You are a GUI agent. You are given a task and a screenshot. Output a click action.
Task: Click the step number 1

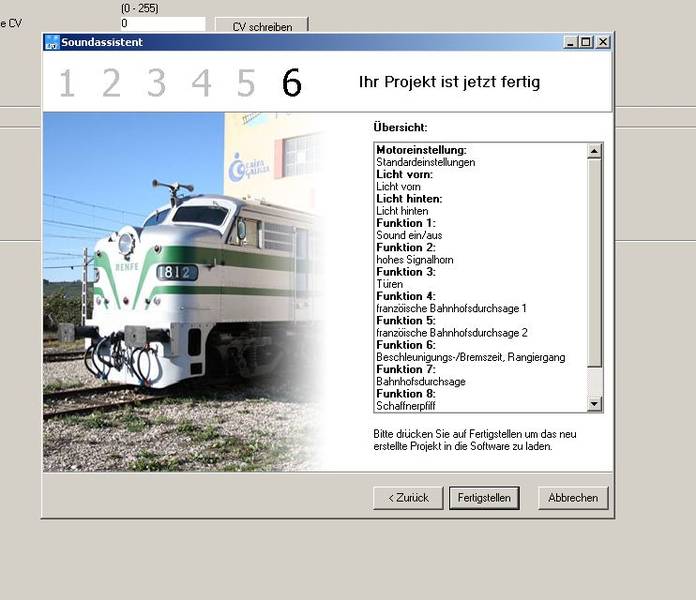67,83
